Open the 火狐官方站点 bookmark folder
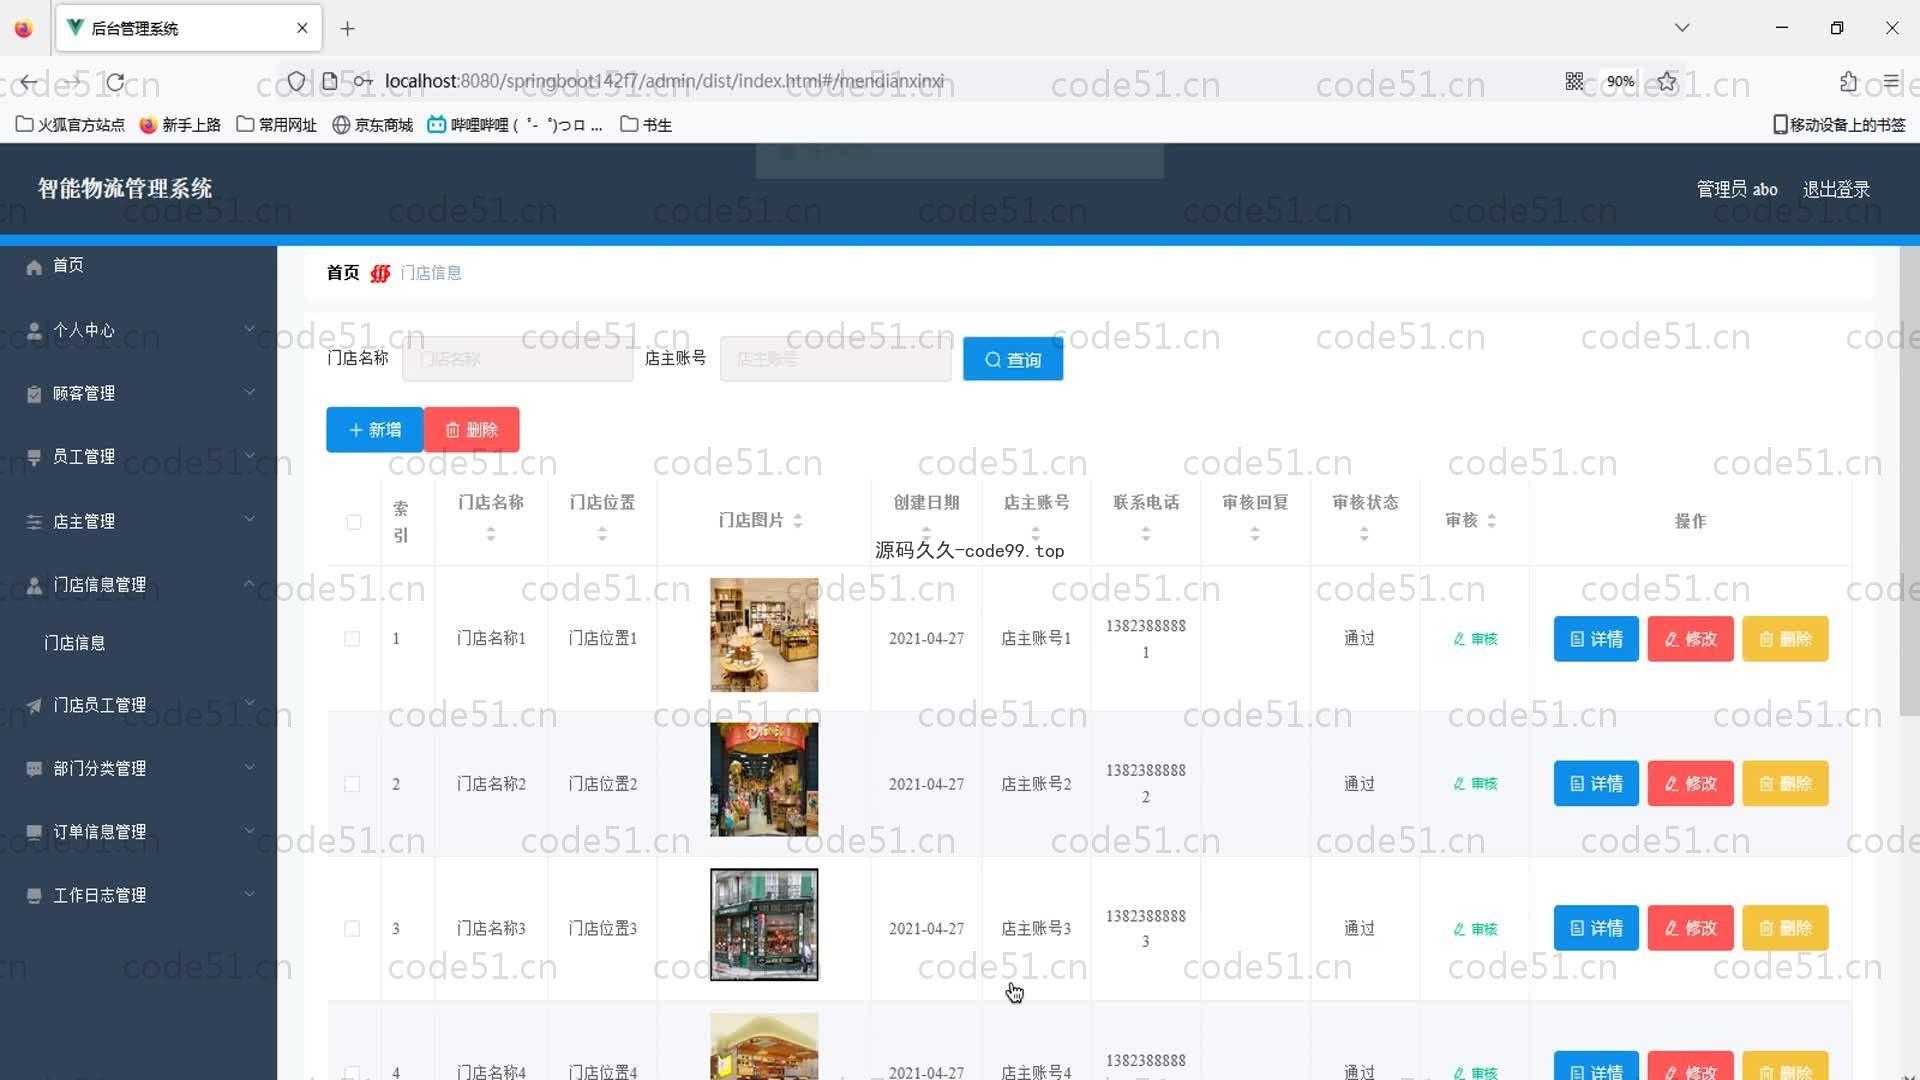This screenshot has width=1920, height=1080. coord(70,125)
